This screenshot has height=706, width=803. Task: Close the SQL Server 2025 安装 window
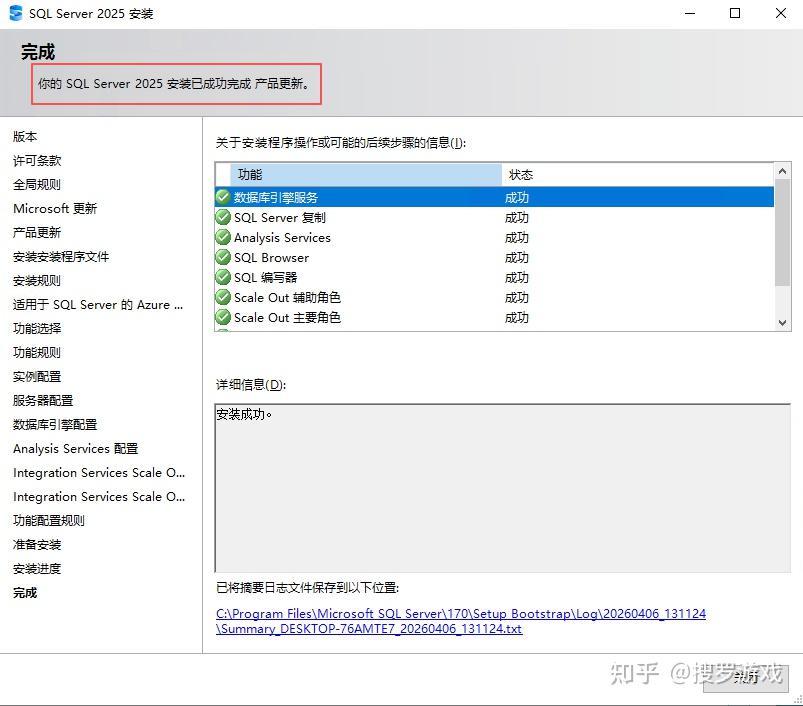[x=780, y=13]
